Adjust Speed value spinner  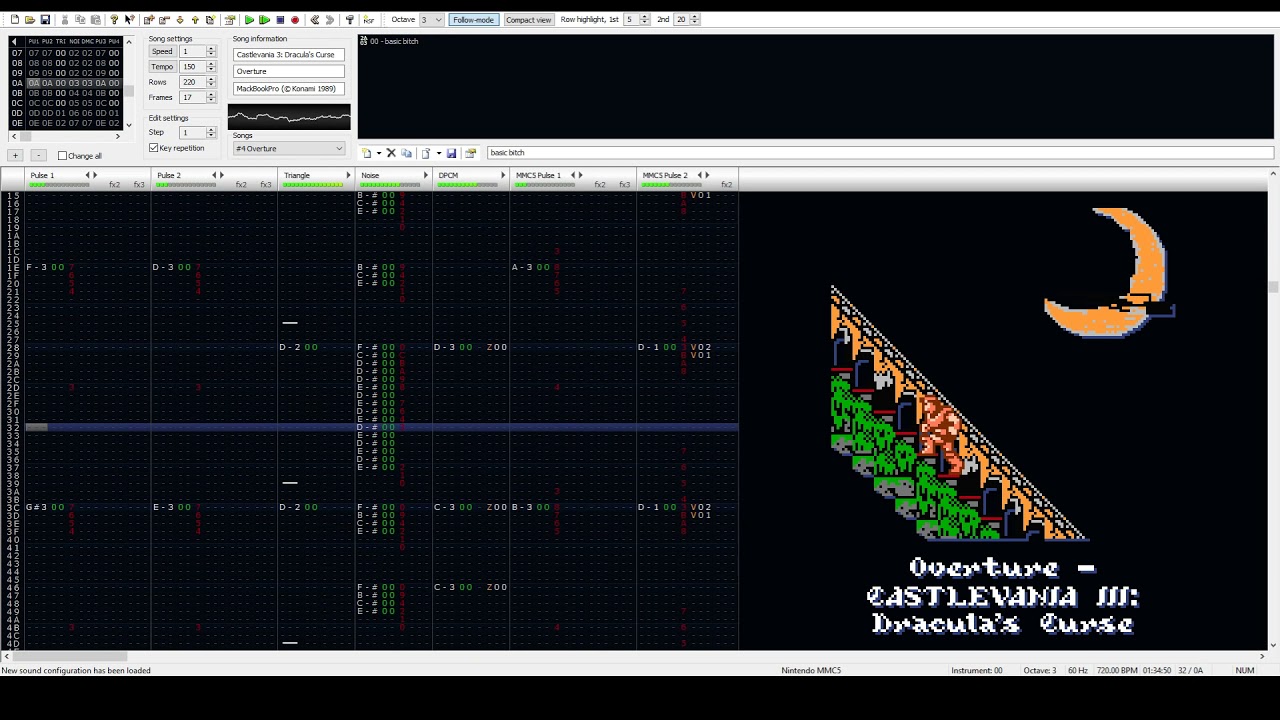[210, 51]
